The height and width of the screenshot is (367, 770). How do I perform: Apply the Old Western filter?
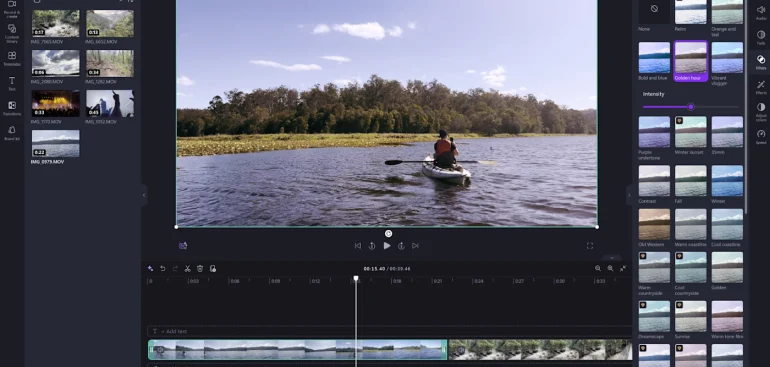(654, 224)
